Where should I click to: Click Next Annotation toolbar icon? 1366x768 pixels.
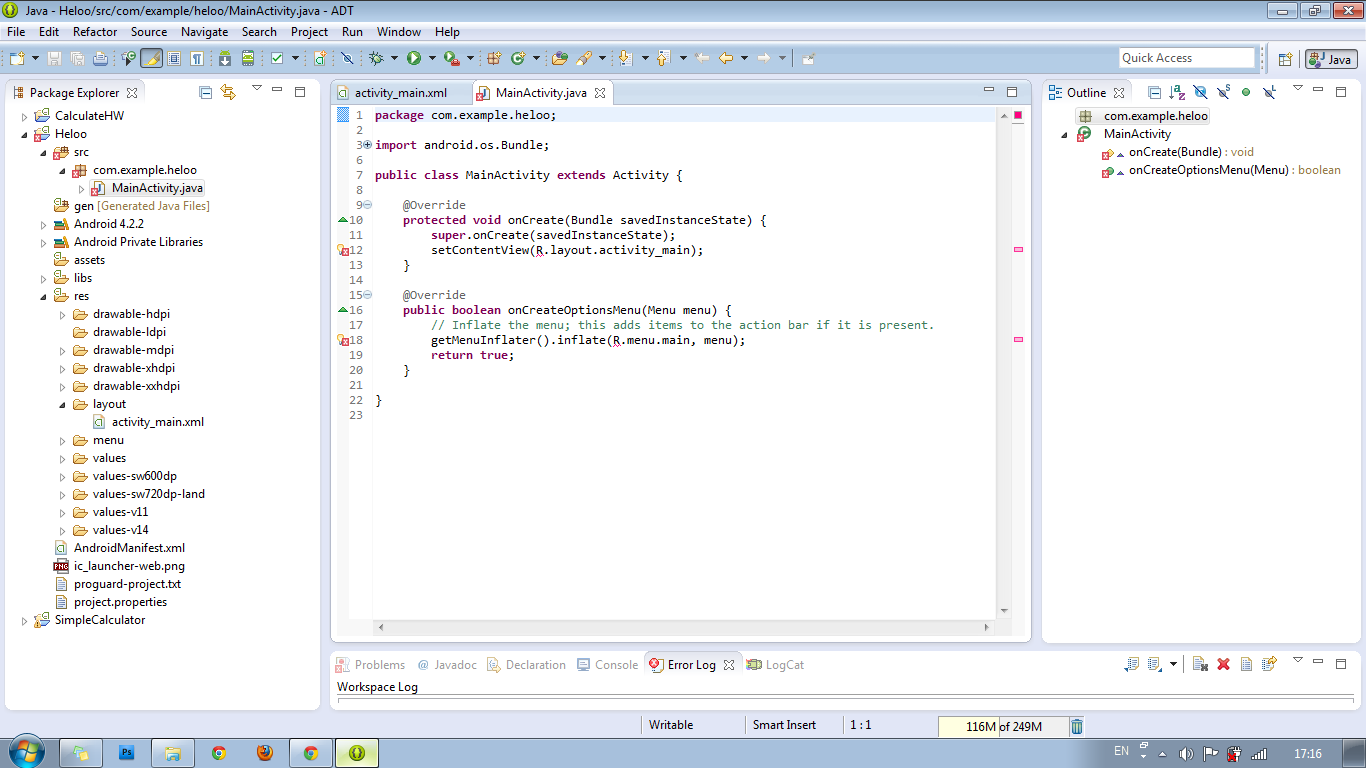tap(625, 58)
